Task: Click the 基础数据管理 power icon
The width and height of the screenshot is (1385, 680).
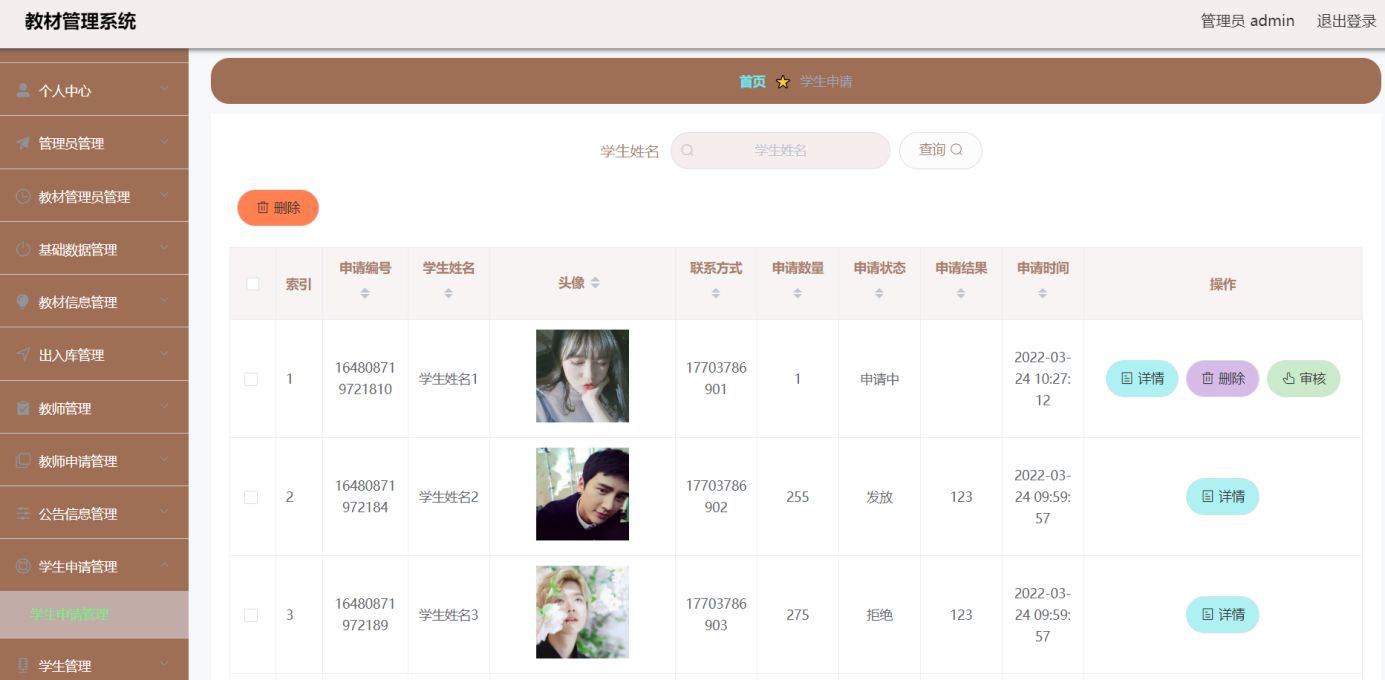Action: [23, 249]
